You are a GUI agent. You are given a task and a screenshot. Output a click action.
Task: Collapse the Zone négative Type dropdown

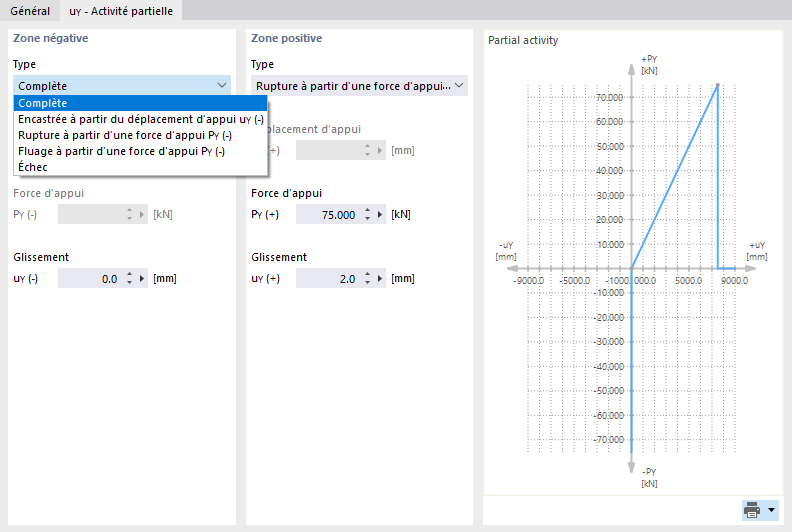(x=221, y=86)
